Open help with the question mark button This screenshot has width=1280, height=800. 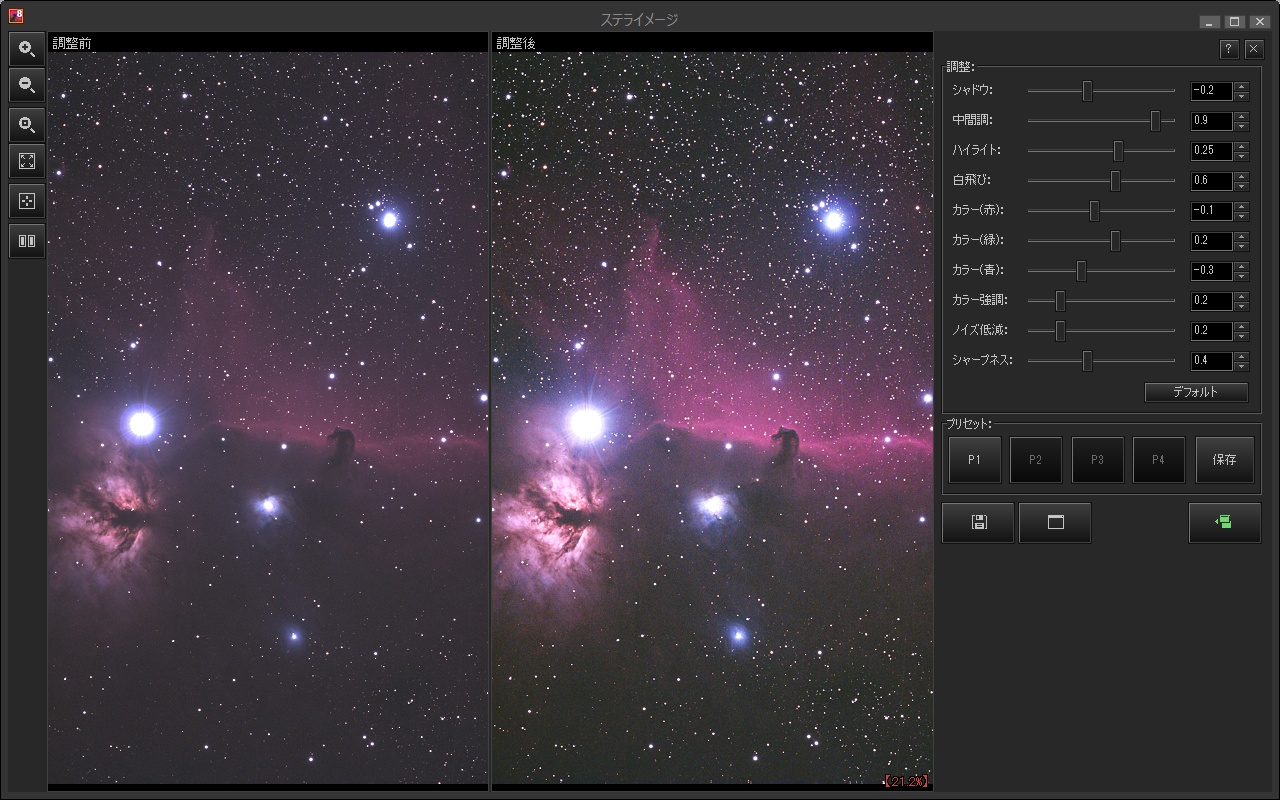coord(1229,49)
